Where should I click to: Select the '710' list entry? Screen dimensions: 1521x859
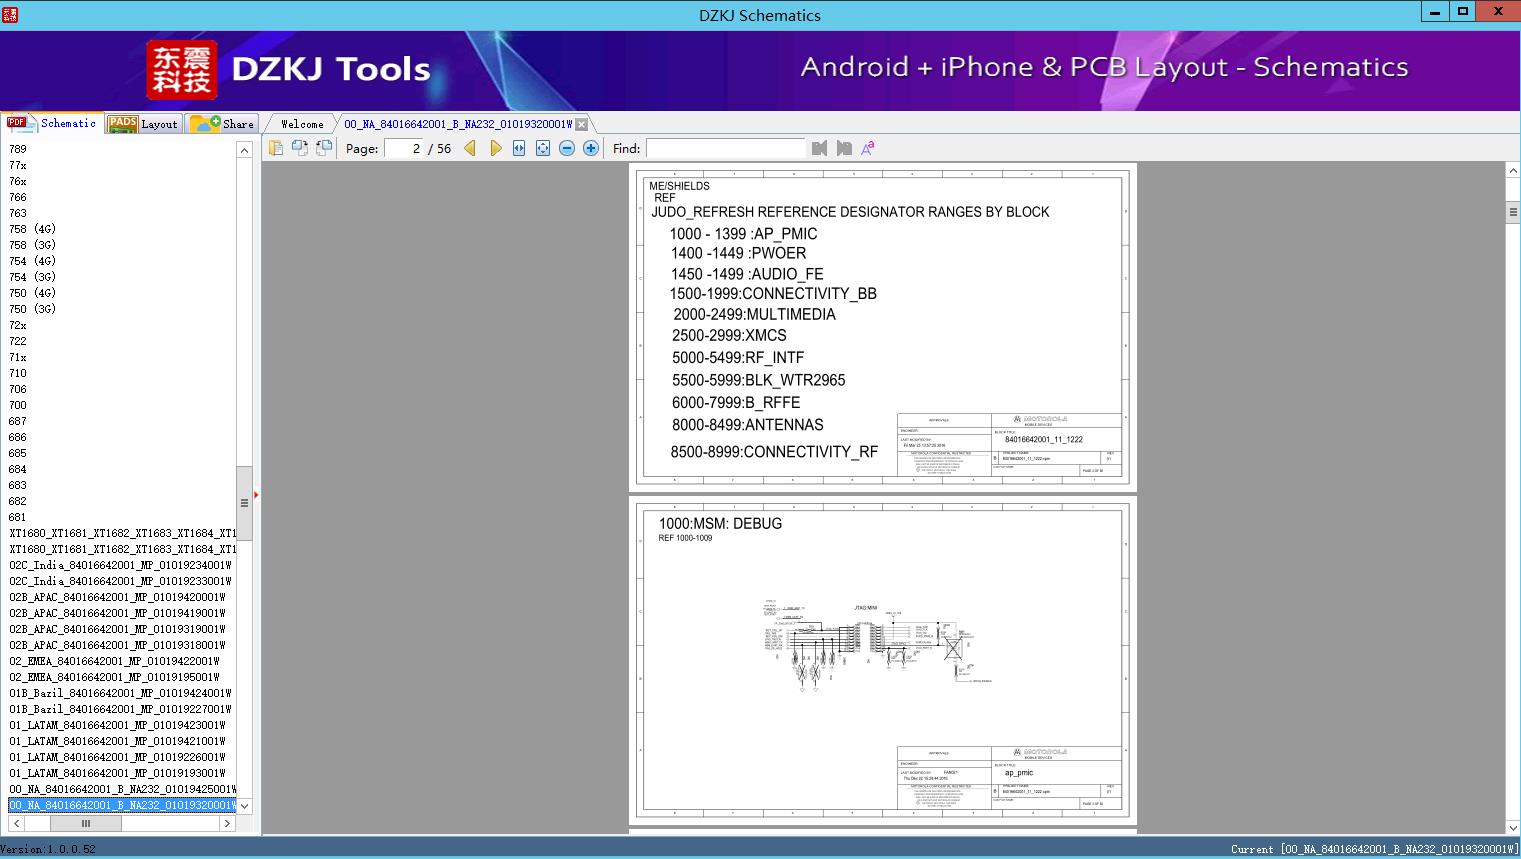click(x=18, y=373)
